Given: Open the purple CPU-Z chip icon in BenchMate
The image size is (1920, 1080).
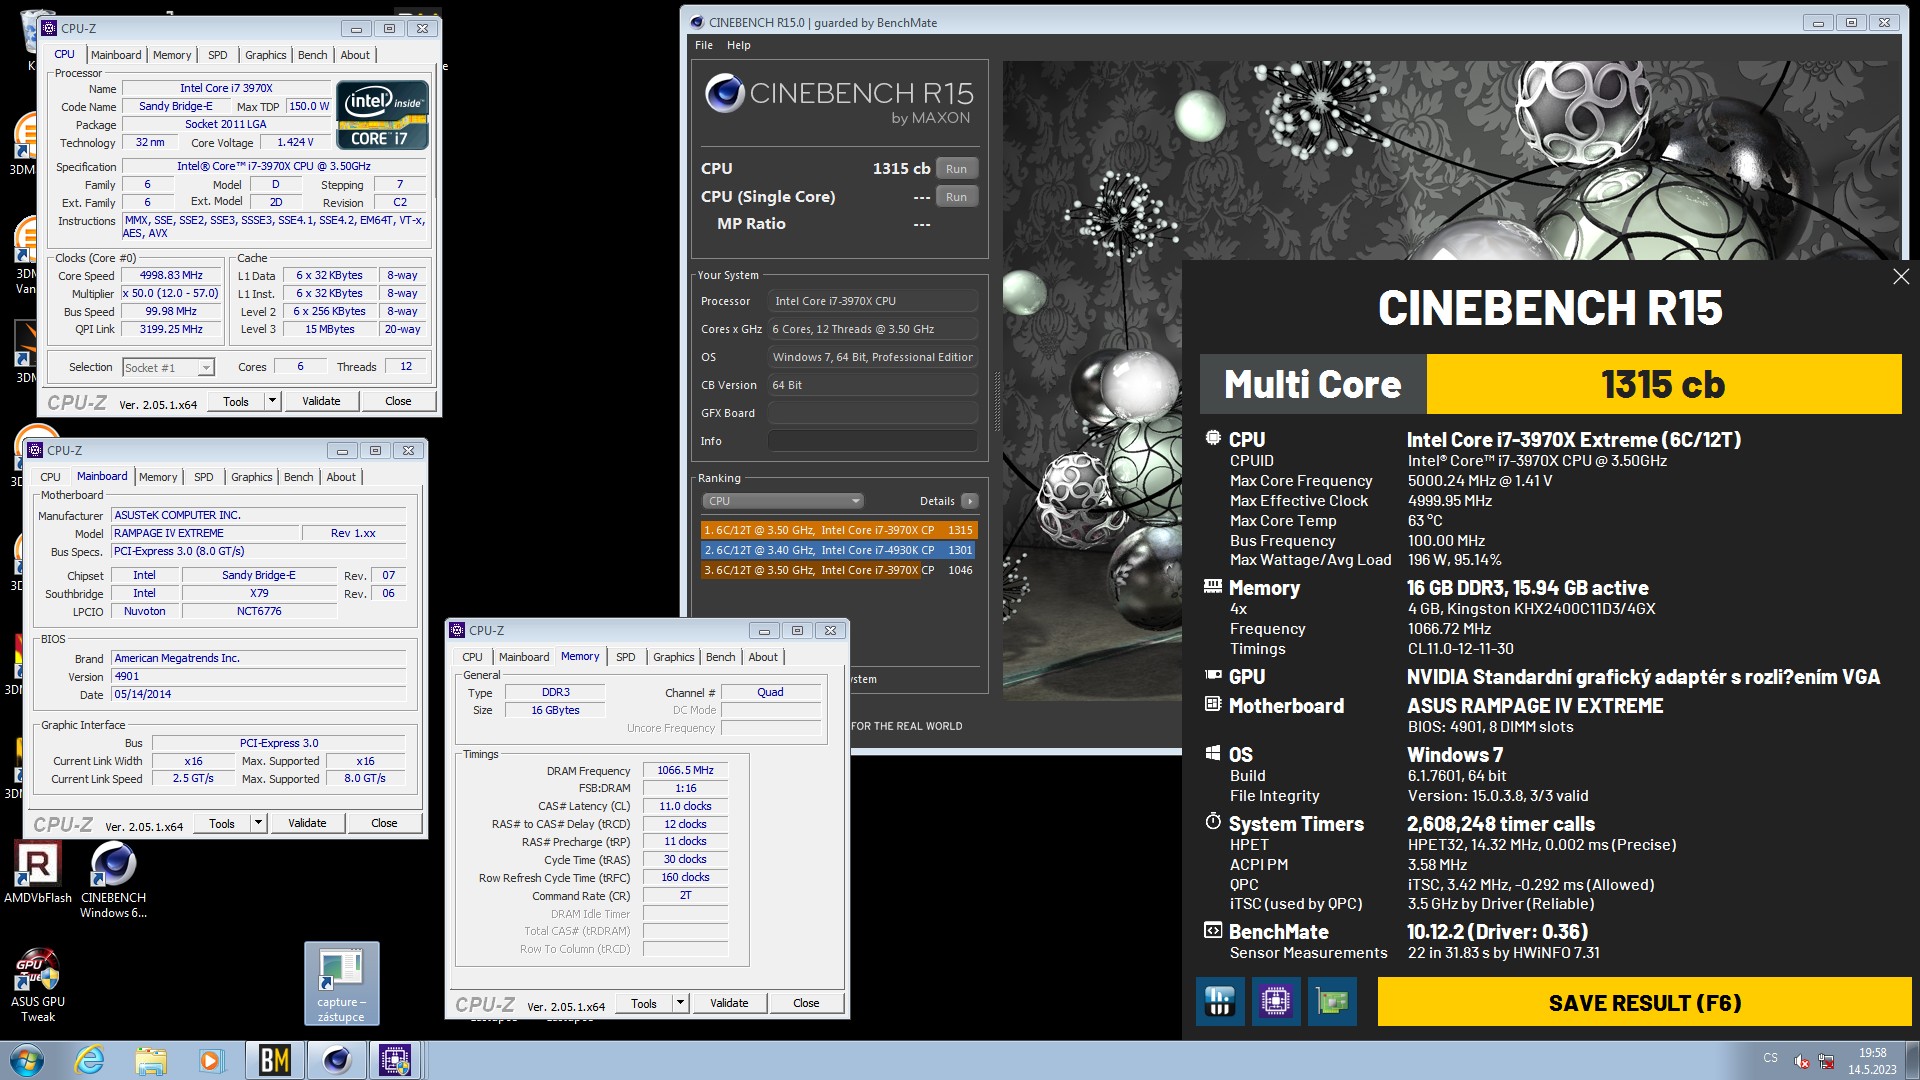Looking at the screenshot, I should point(1276,1002).
